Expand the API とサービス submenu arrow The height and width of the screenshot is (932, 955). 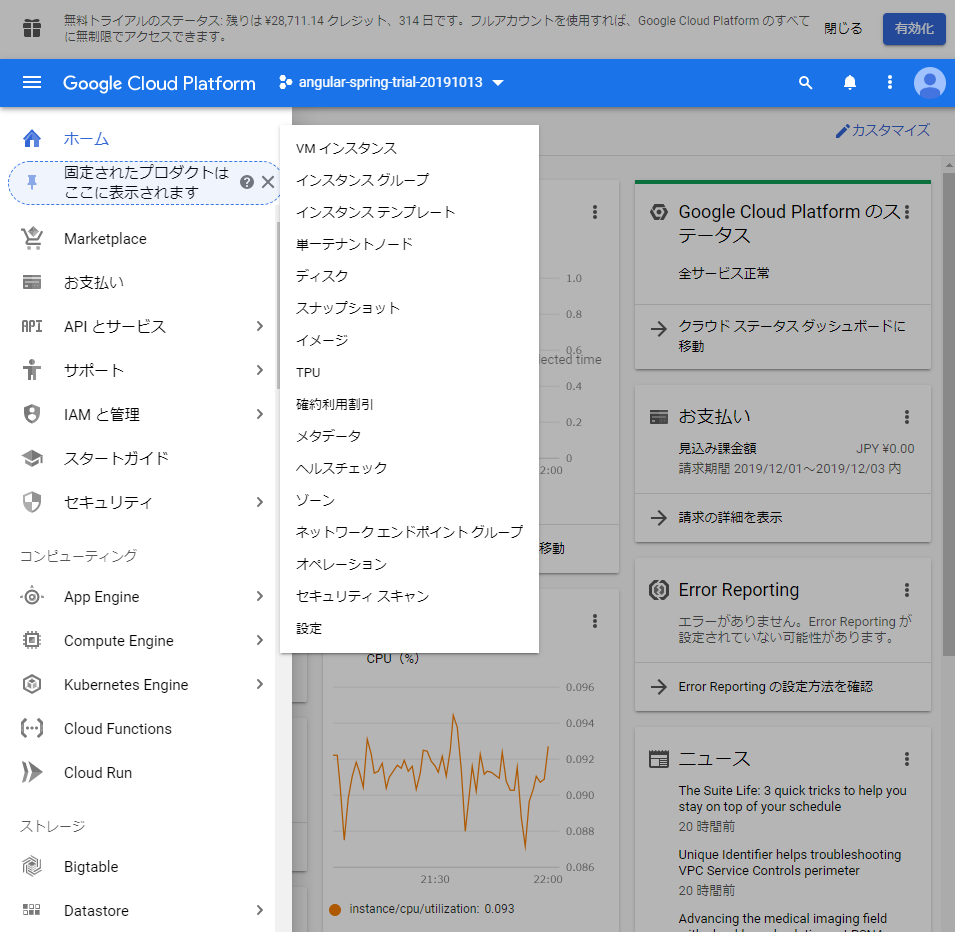pyautogui.click(x=259, y=326)
